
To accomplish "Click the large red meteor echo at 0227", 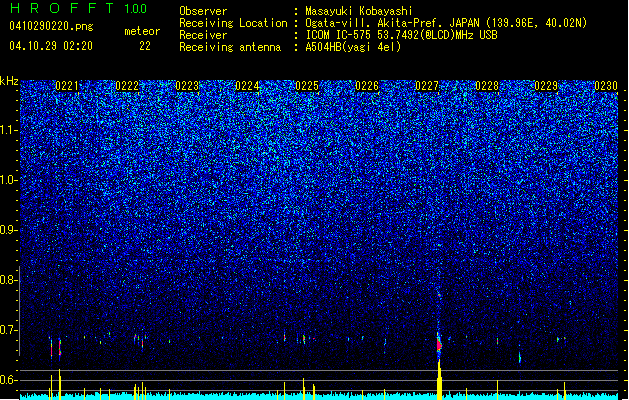I will (439, 344).
